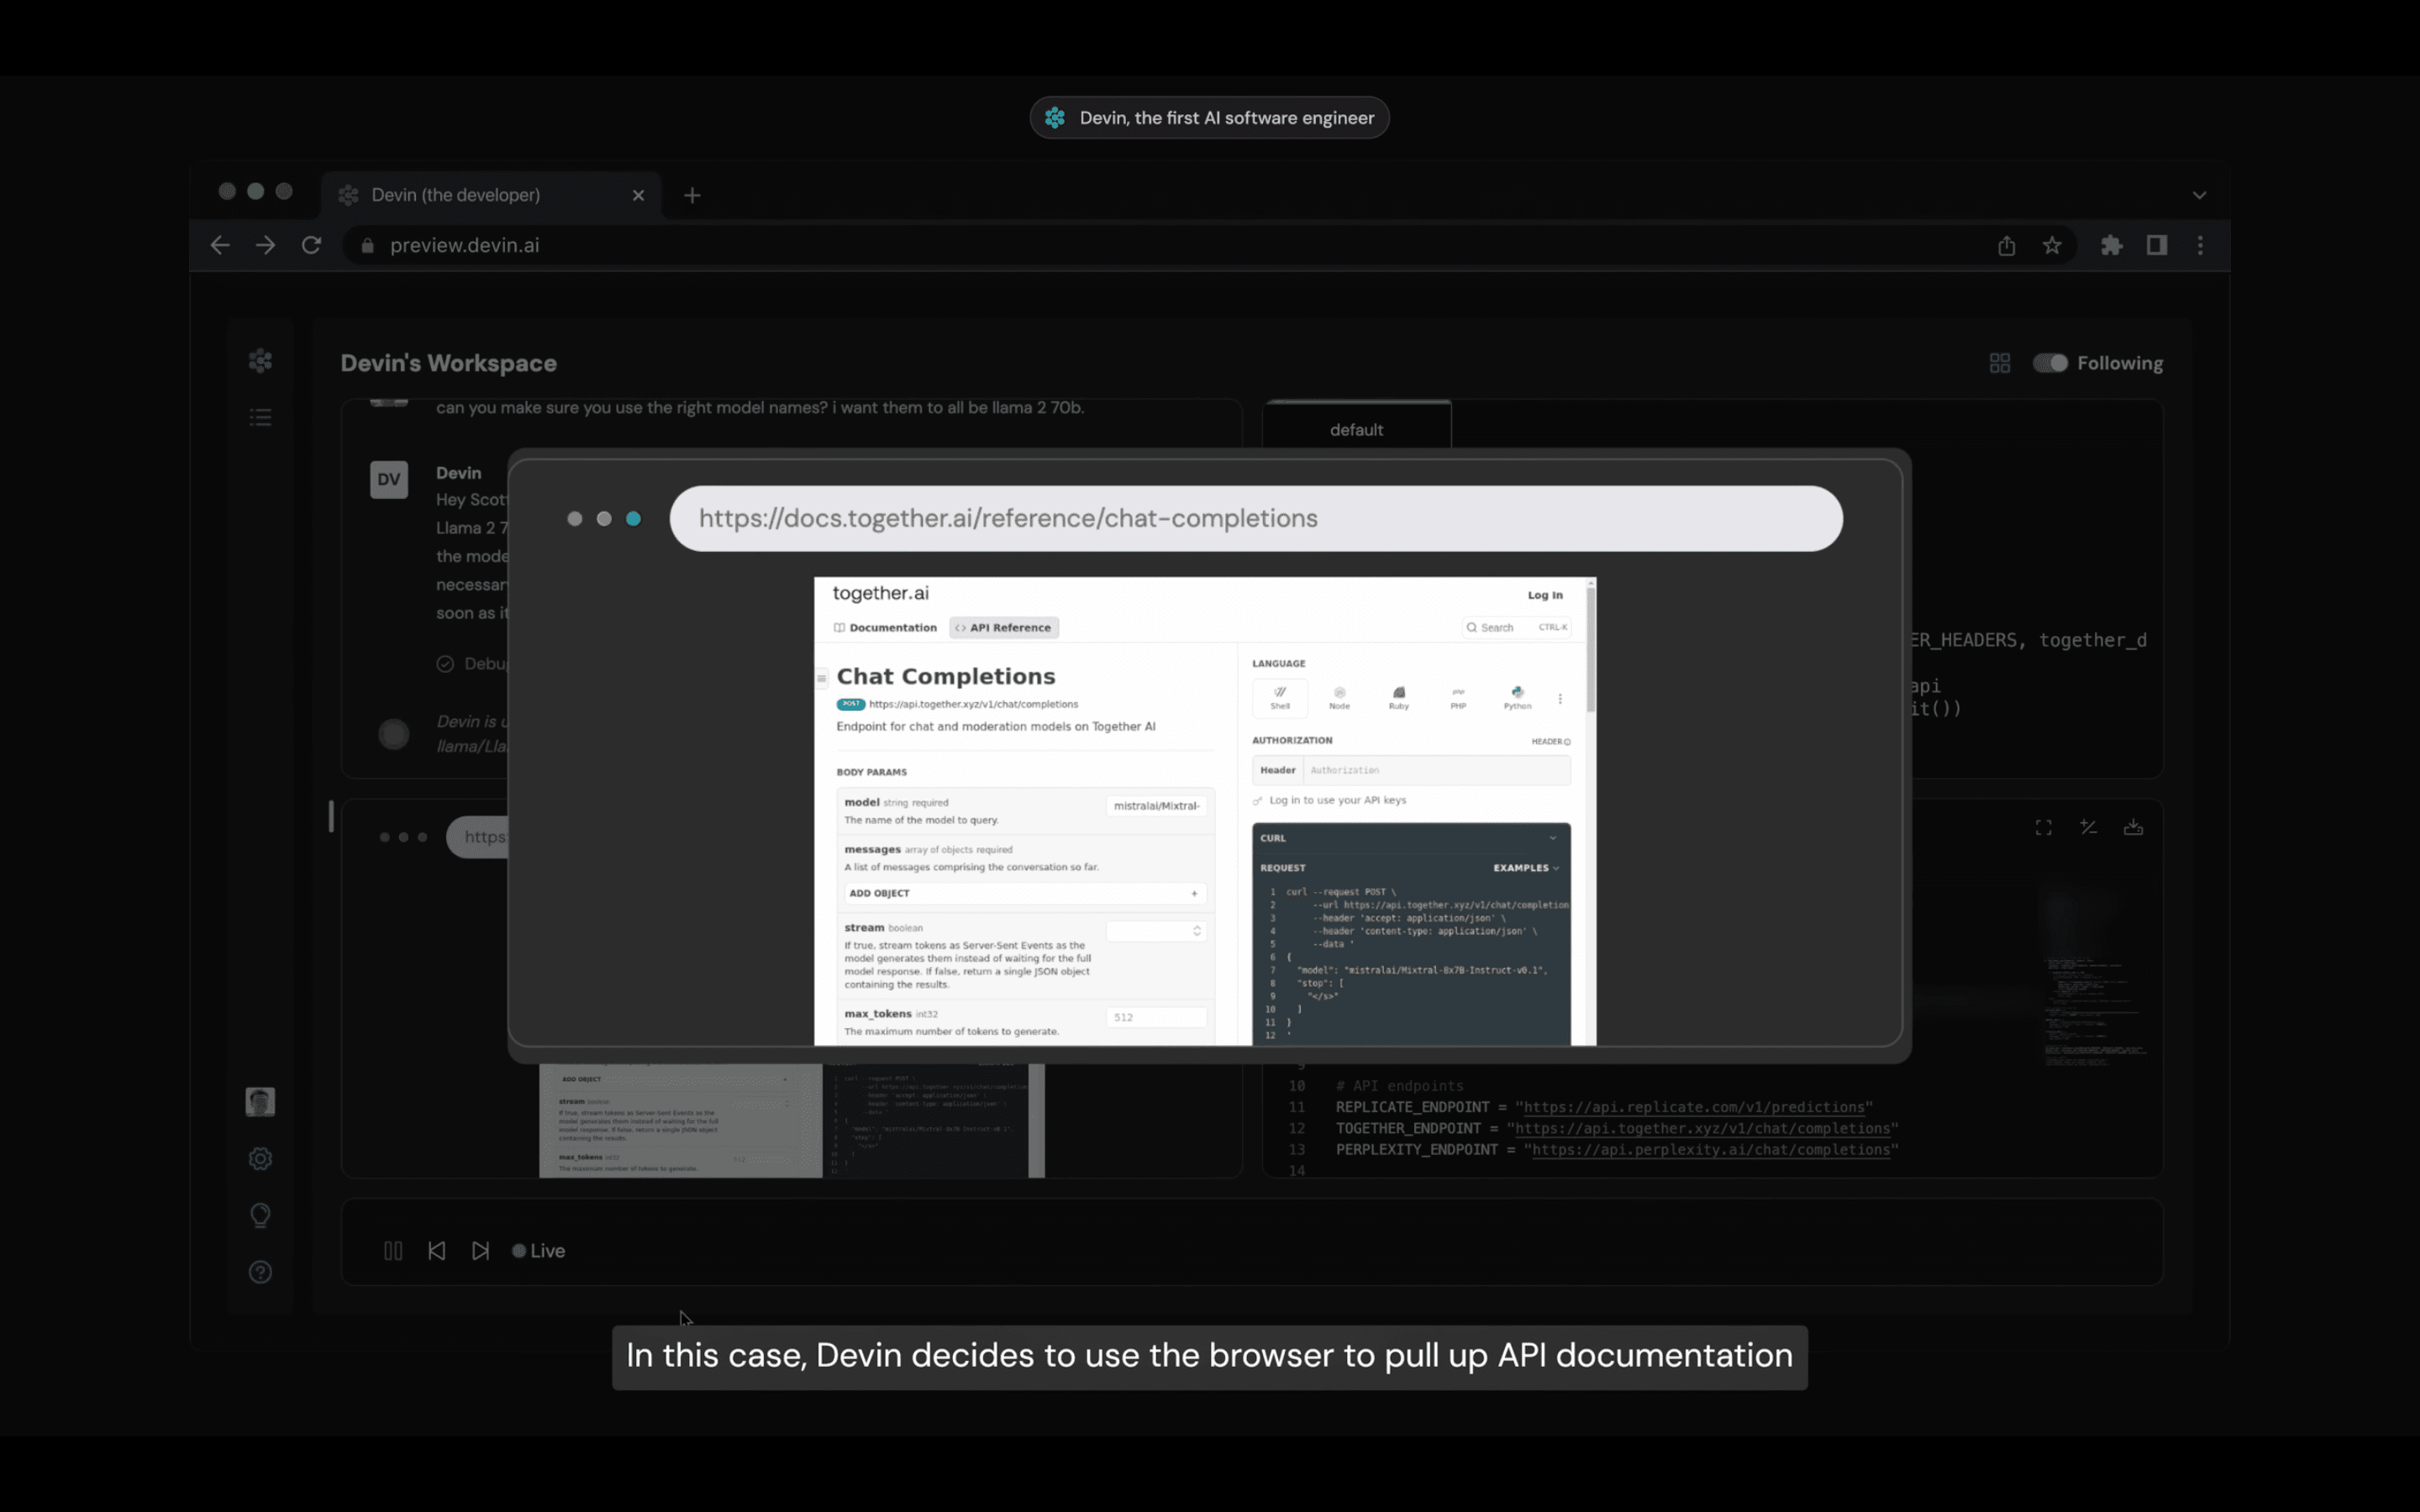Open the EXAMPLES dropdown in the request panel
2420x1512 pixels.
click(1525, 868)
